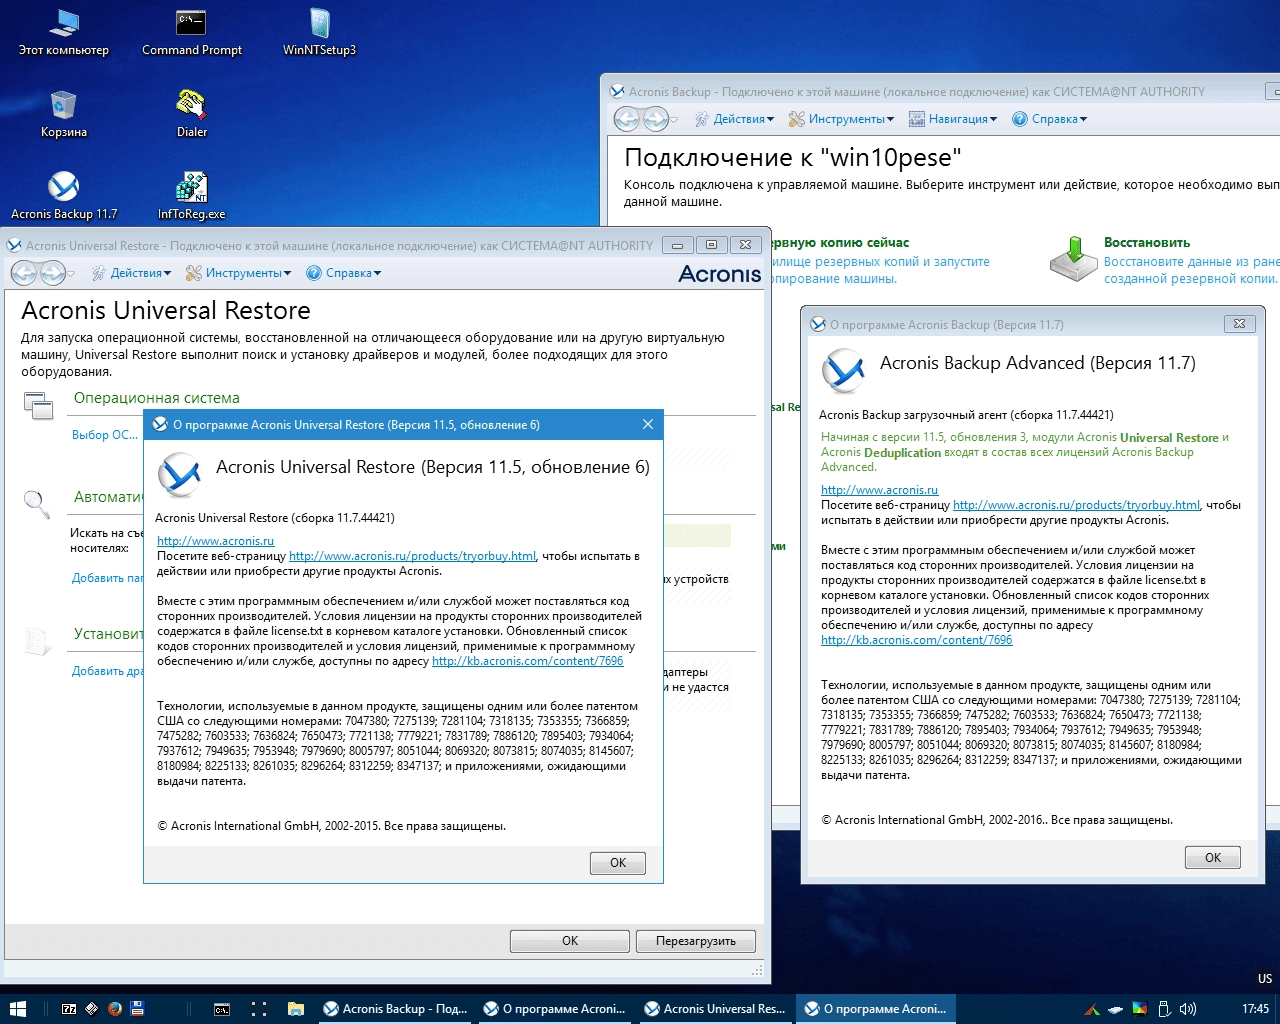
Task: Click the magnifier icon beside Автомати… section
Action: pos(37,505)
